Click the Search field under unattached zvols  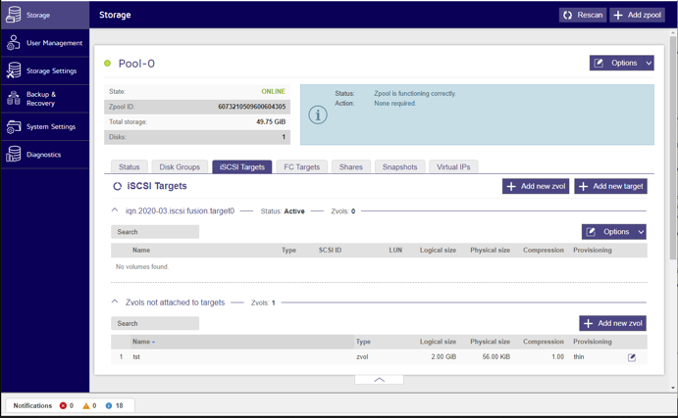(x=155, y=323)
